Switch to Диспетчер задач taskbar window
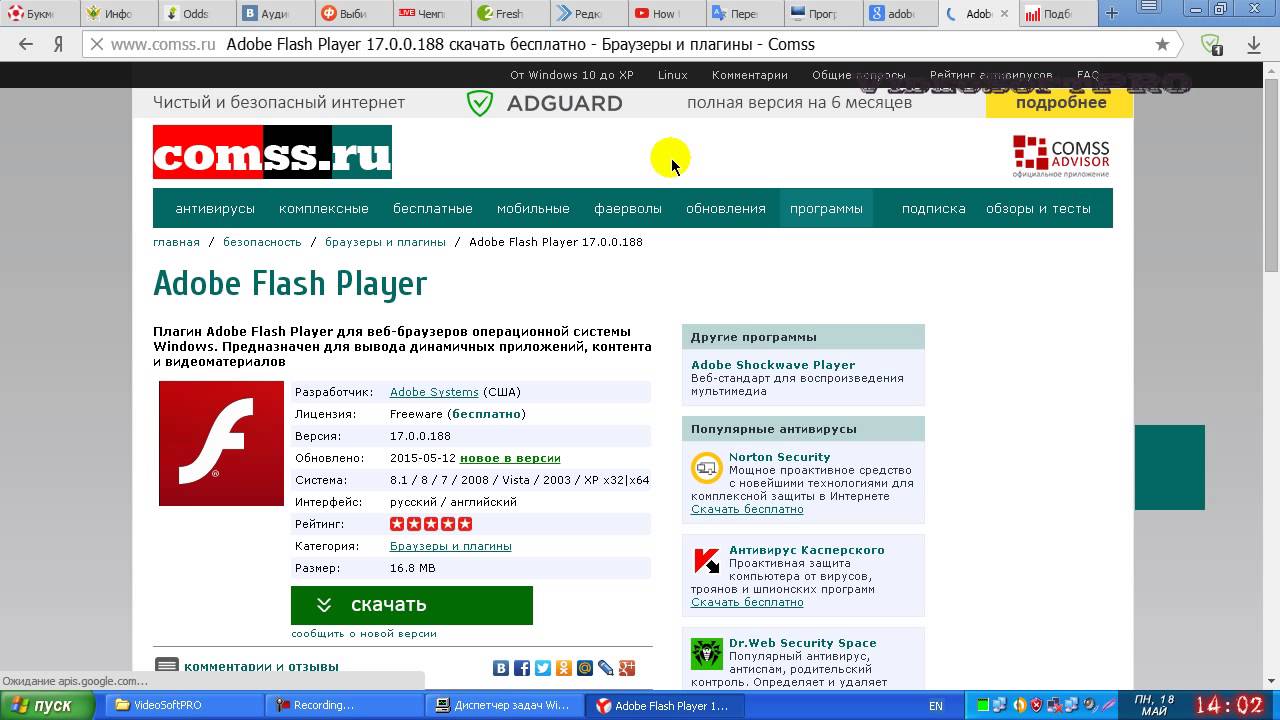Screen dimensions: 1280x720 pos(506,705)
